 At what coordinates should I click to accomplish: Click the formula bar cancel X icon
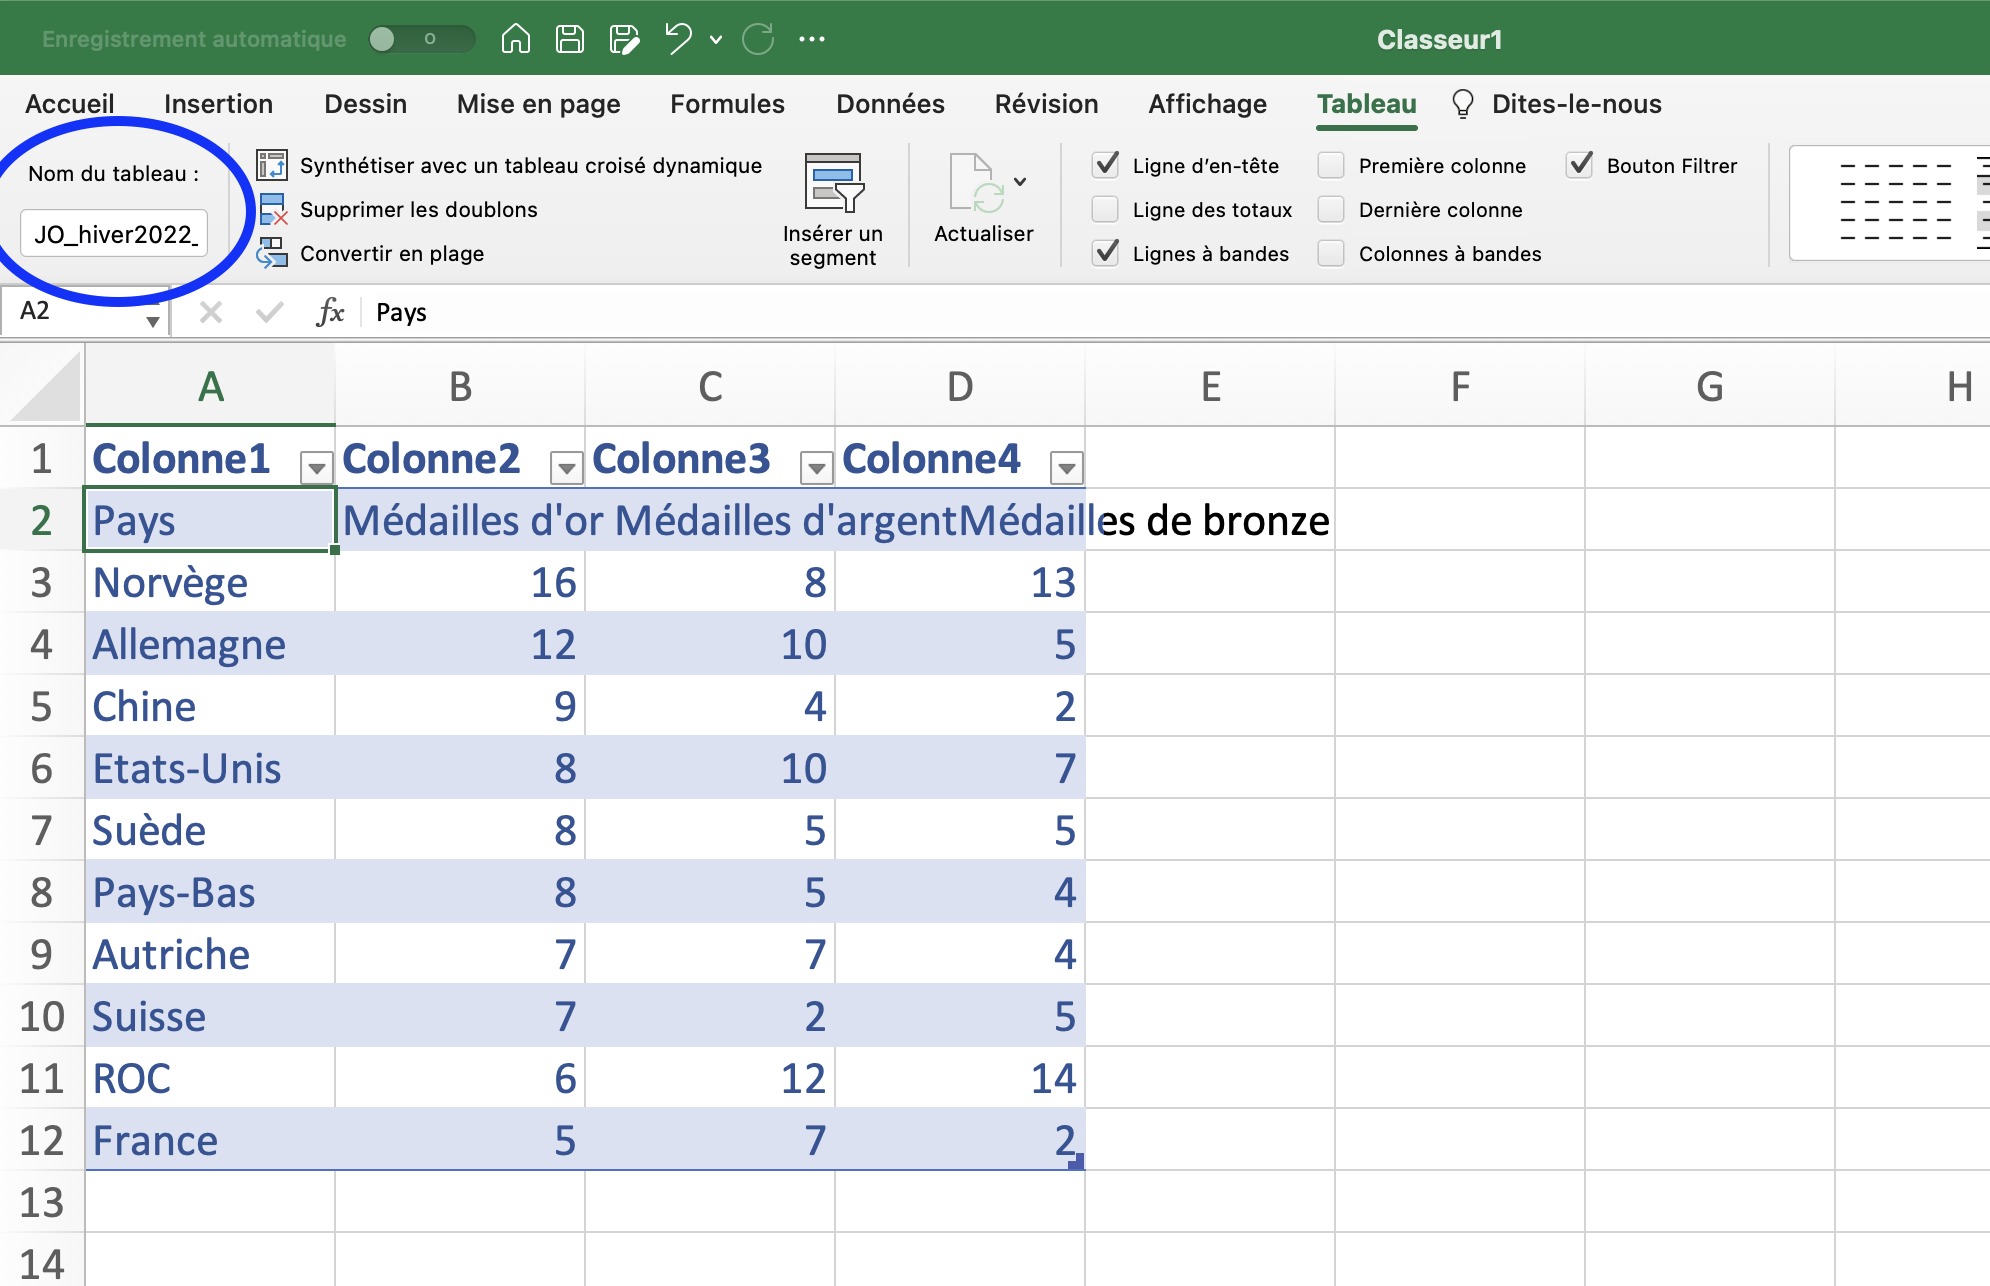(210, 312)
